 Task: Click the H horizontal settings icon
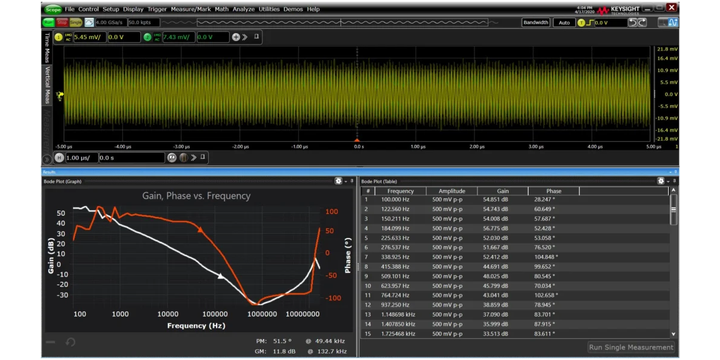click(x=59, y=158)
